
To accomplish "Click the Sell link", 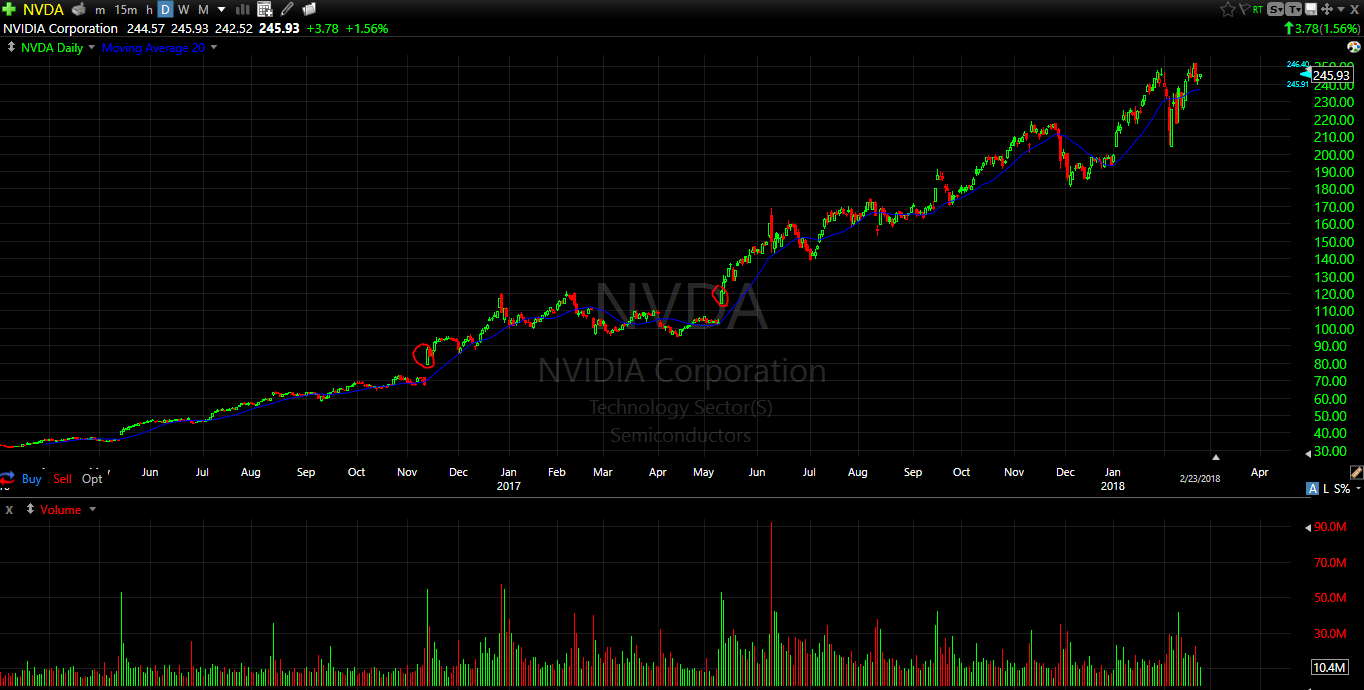I will point(63,479).
